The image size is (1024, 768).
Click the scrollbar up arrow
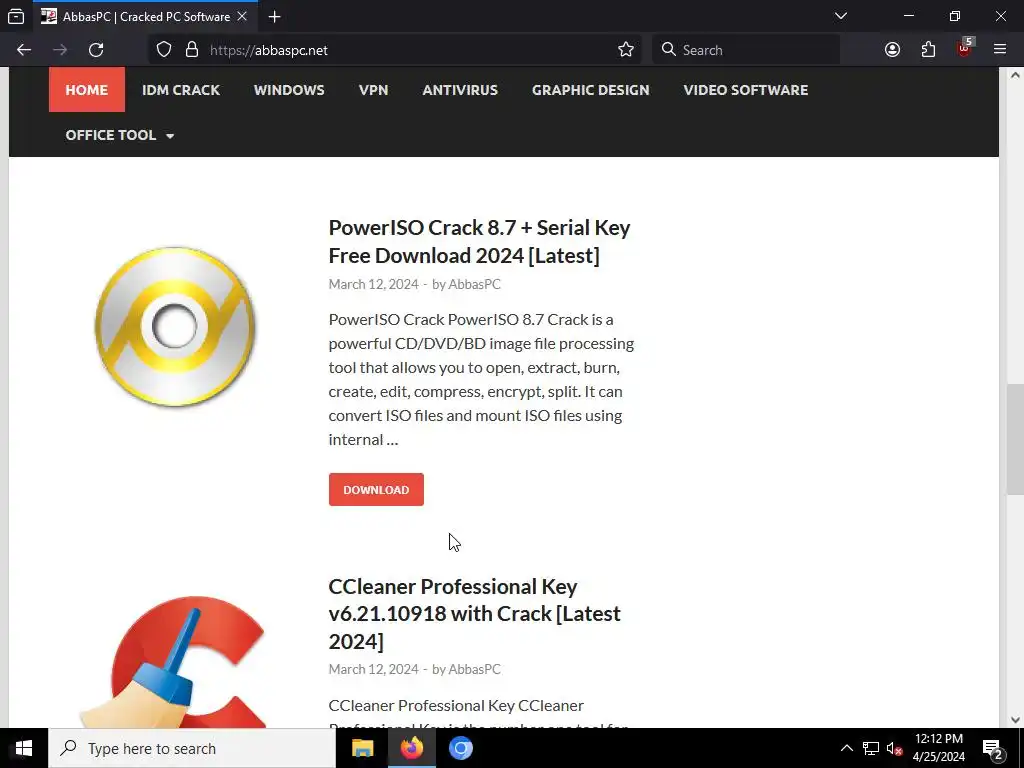click(x=1015, y=76)
